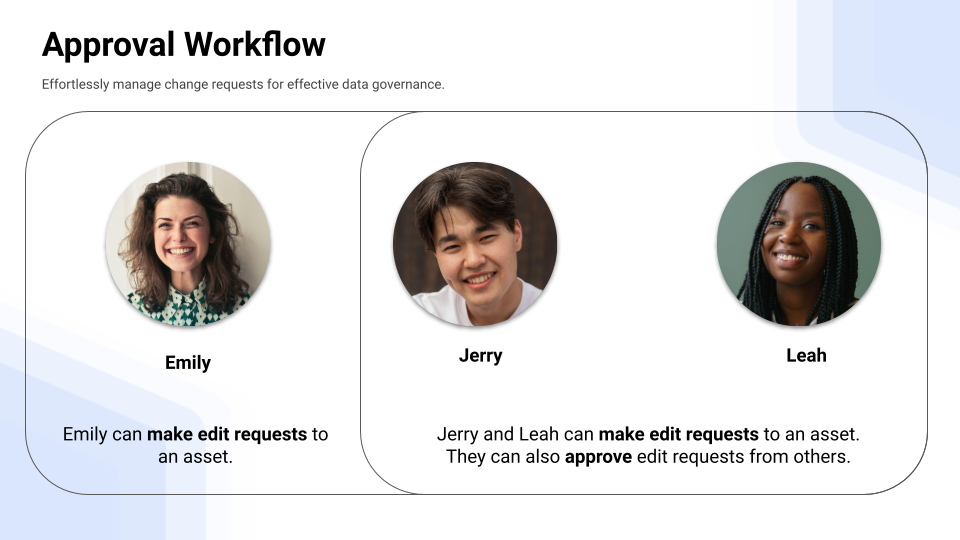Click the Approval Workflow title
The height and width of the screenshot is (540, 960).
(183, 45)
